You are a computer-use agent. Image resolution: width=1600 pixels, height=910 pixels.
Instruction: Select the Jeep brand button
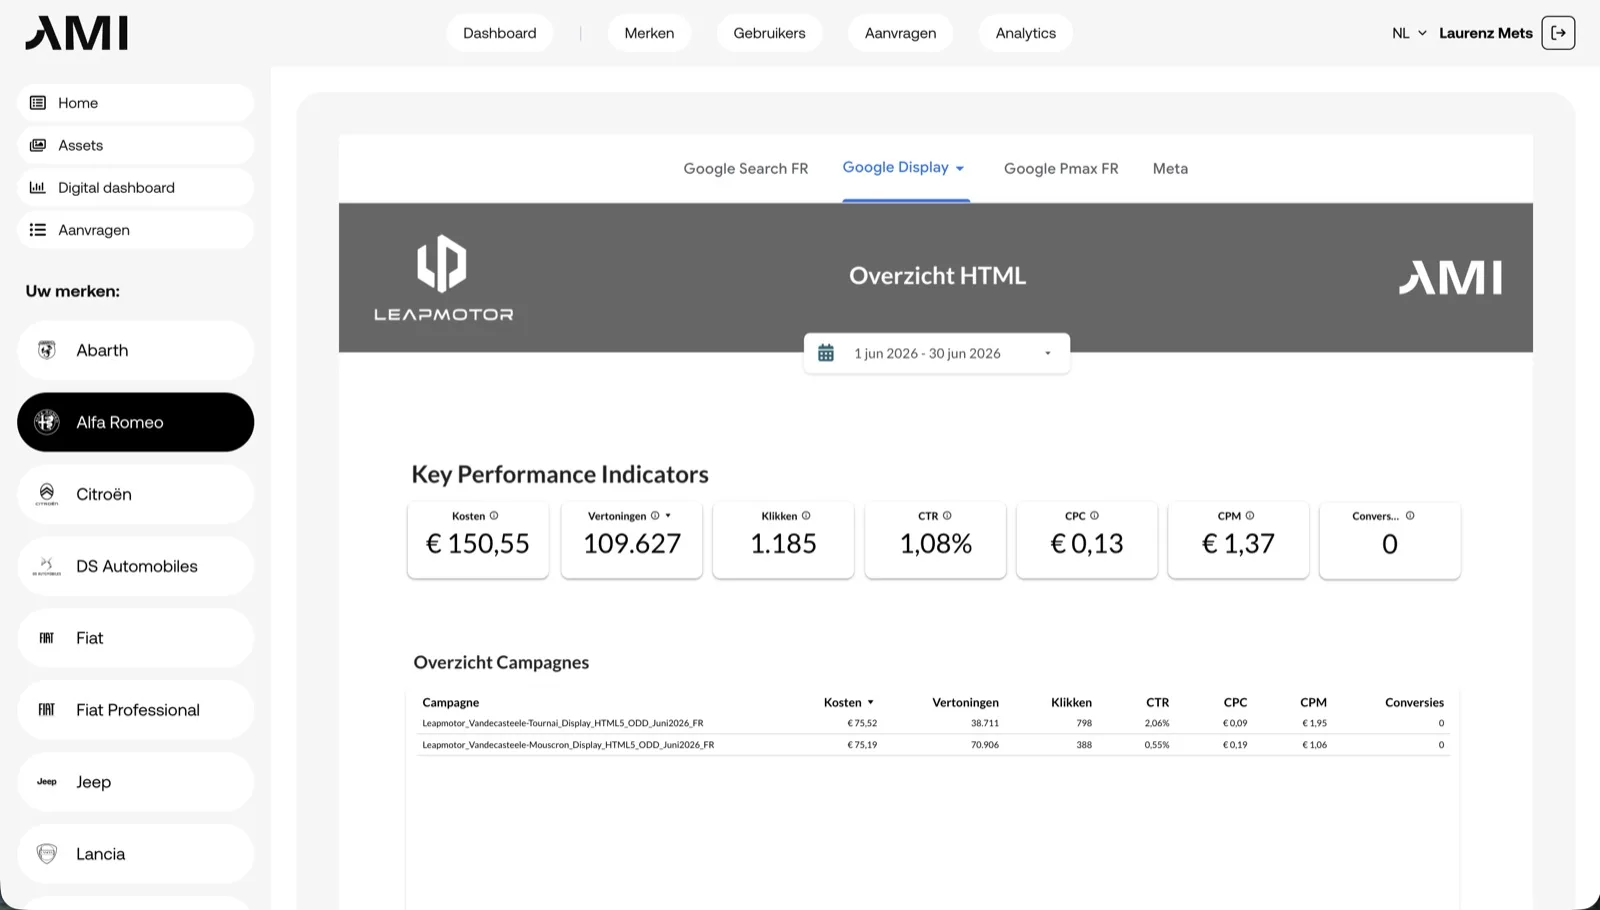click(135, 782)
